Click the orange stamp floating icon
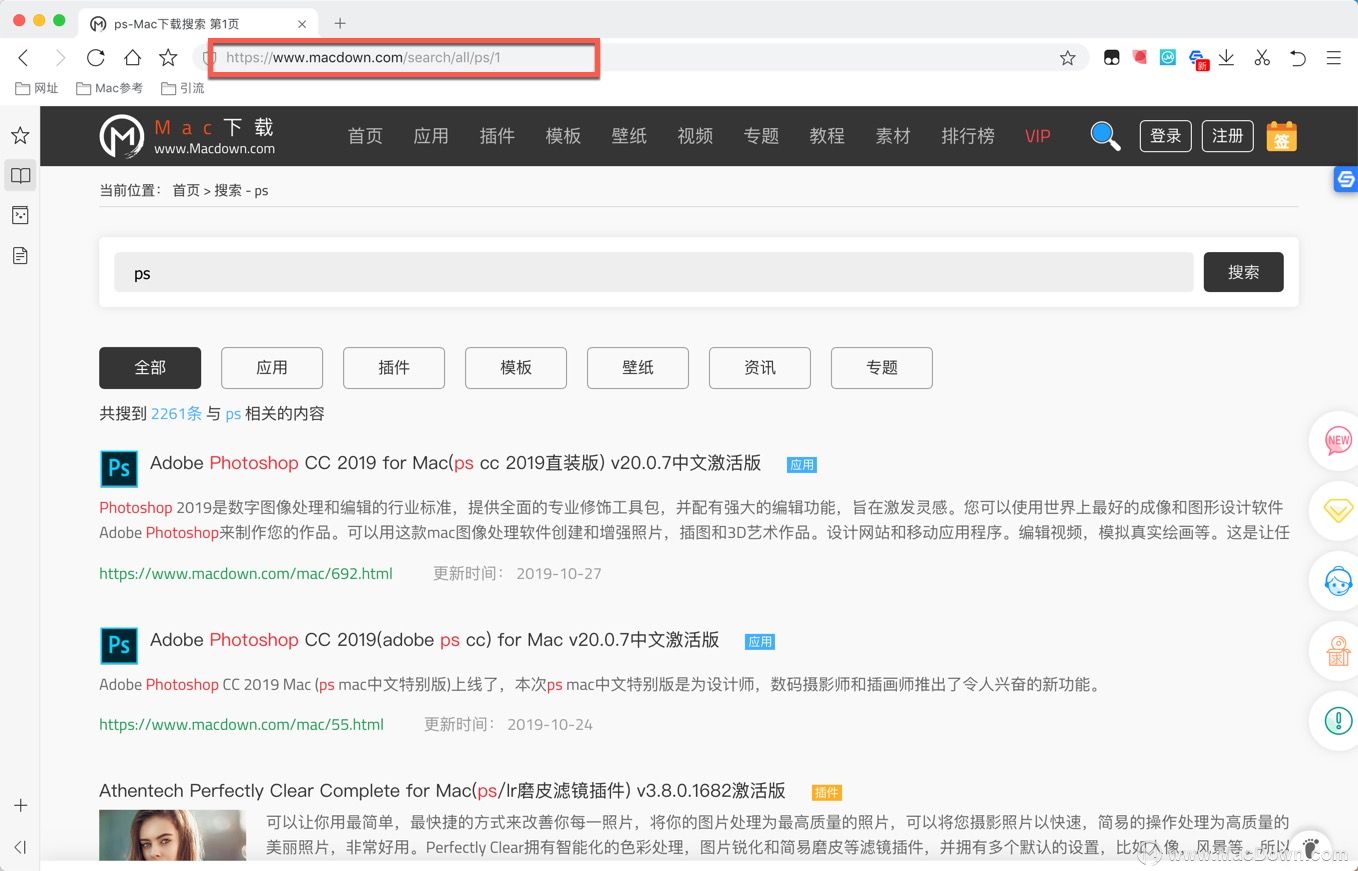Viewport: 1358px width, 871px height. coord(1338,650)
